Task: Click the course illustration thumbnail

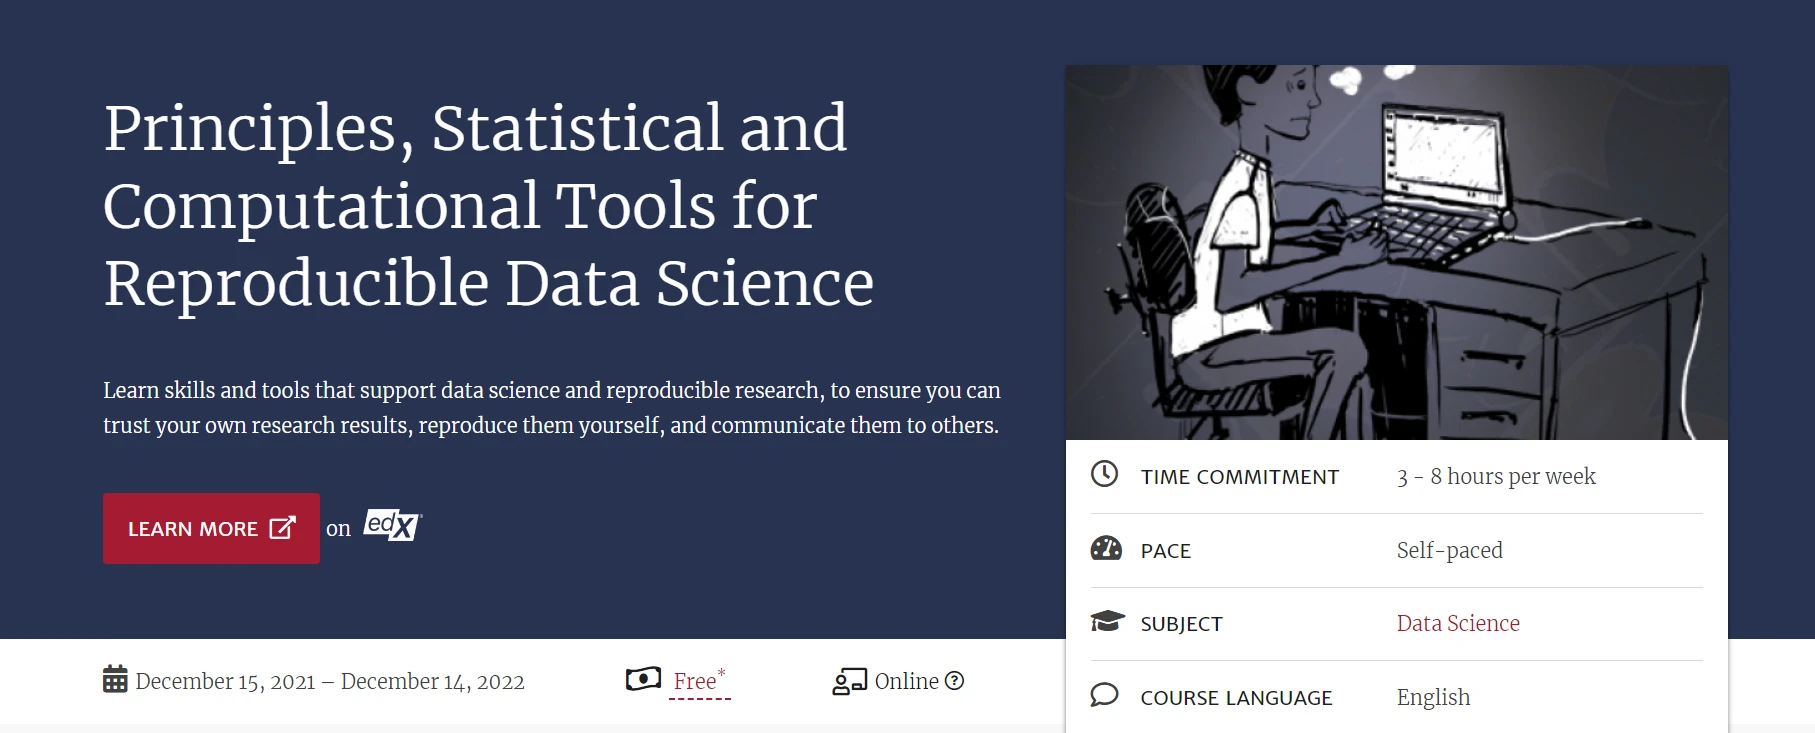Action: coord(1397,252)
